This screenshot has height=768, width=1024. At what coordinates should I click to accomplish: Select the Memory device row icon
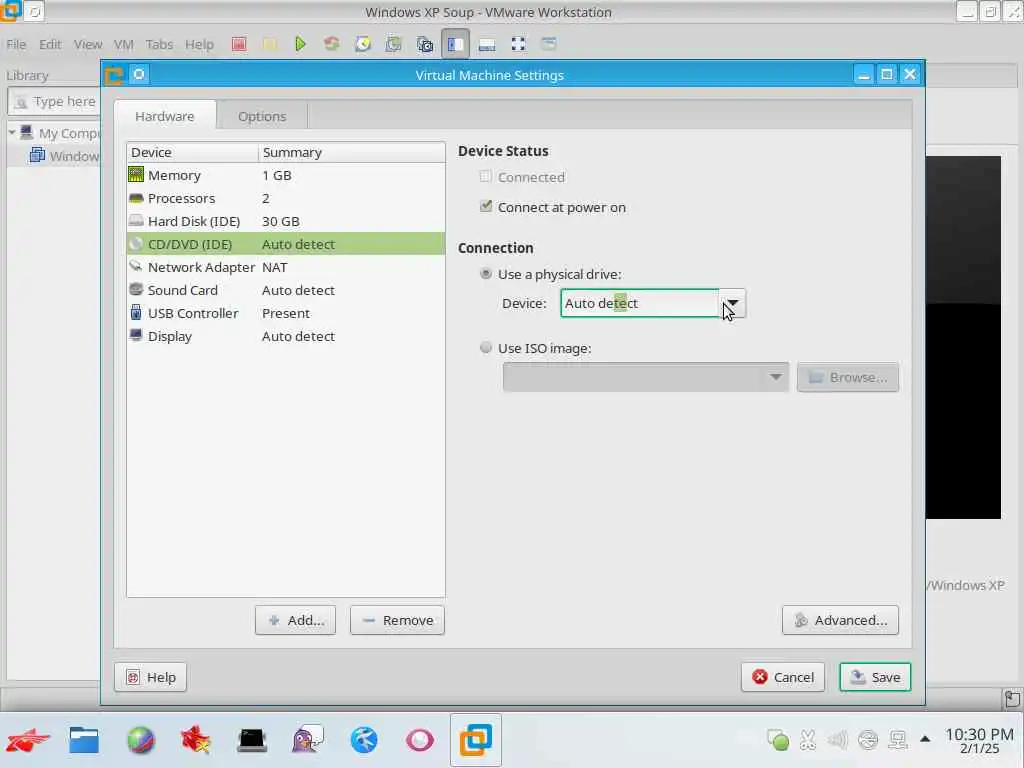136,174
